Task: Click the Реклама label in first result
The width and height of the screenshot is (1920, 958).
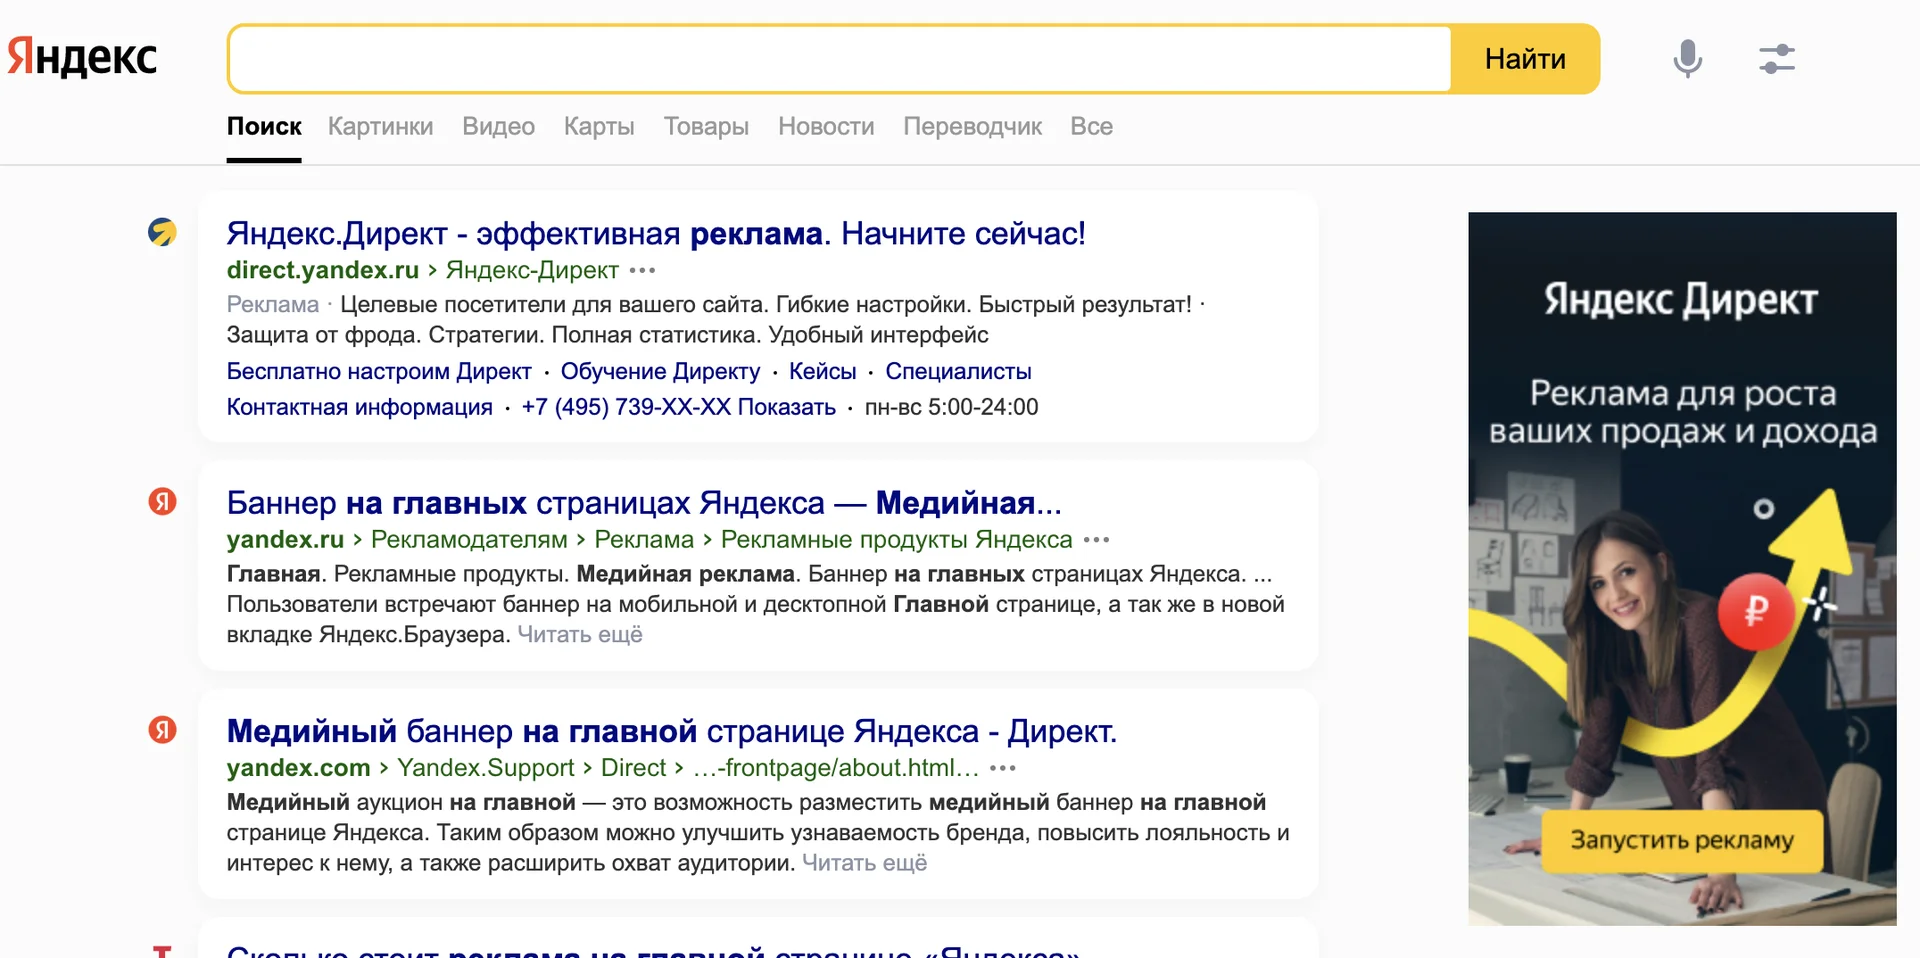Action: pyautogui.click(x=273, y=304)
